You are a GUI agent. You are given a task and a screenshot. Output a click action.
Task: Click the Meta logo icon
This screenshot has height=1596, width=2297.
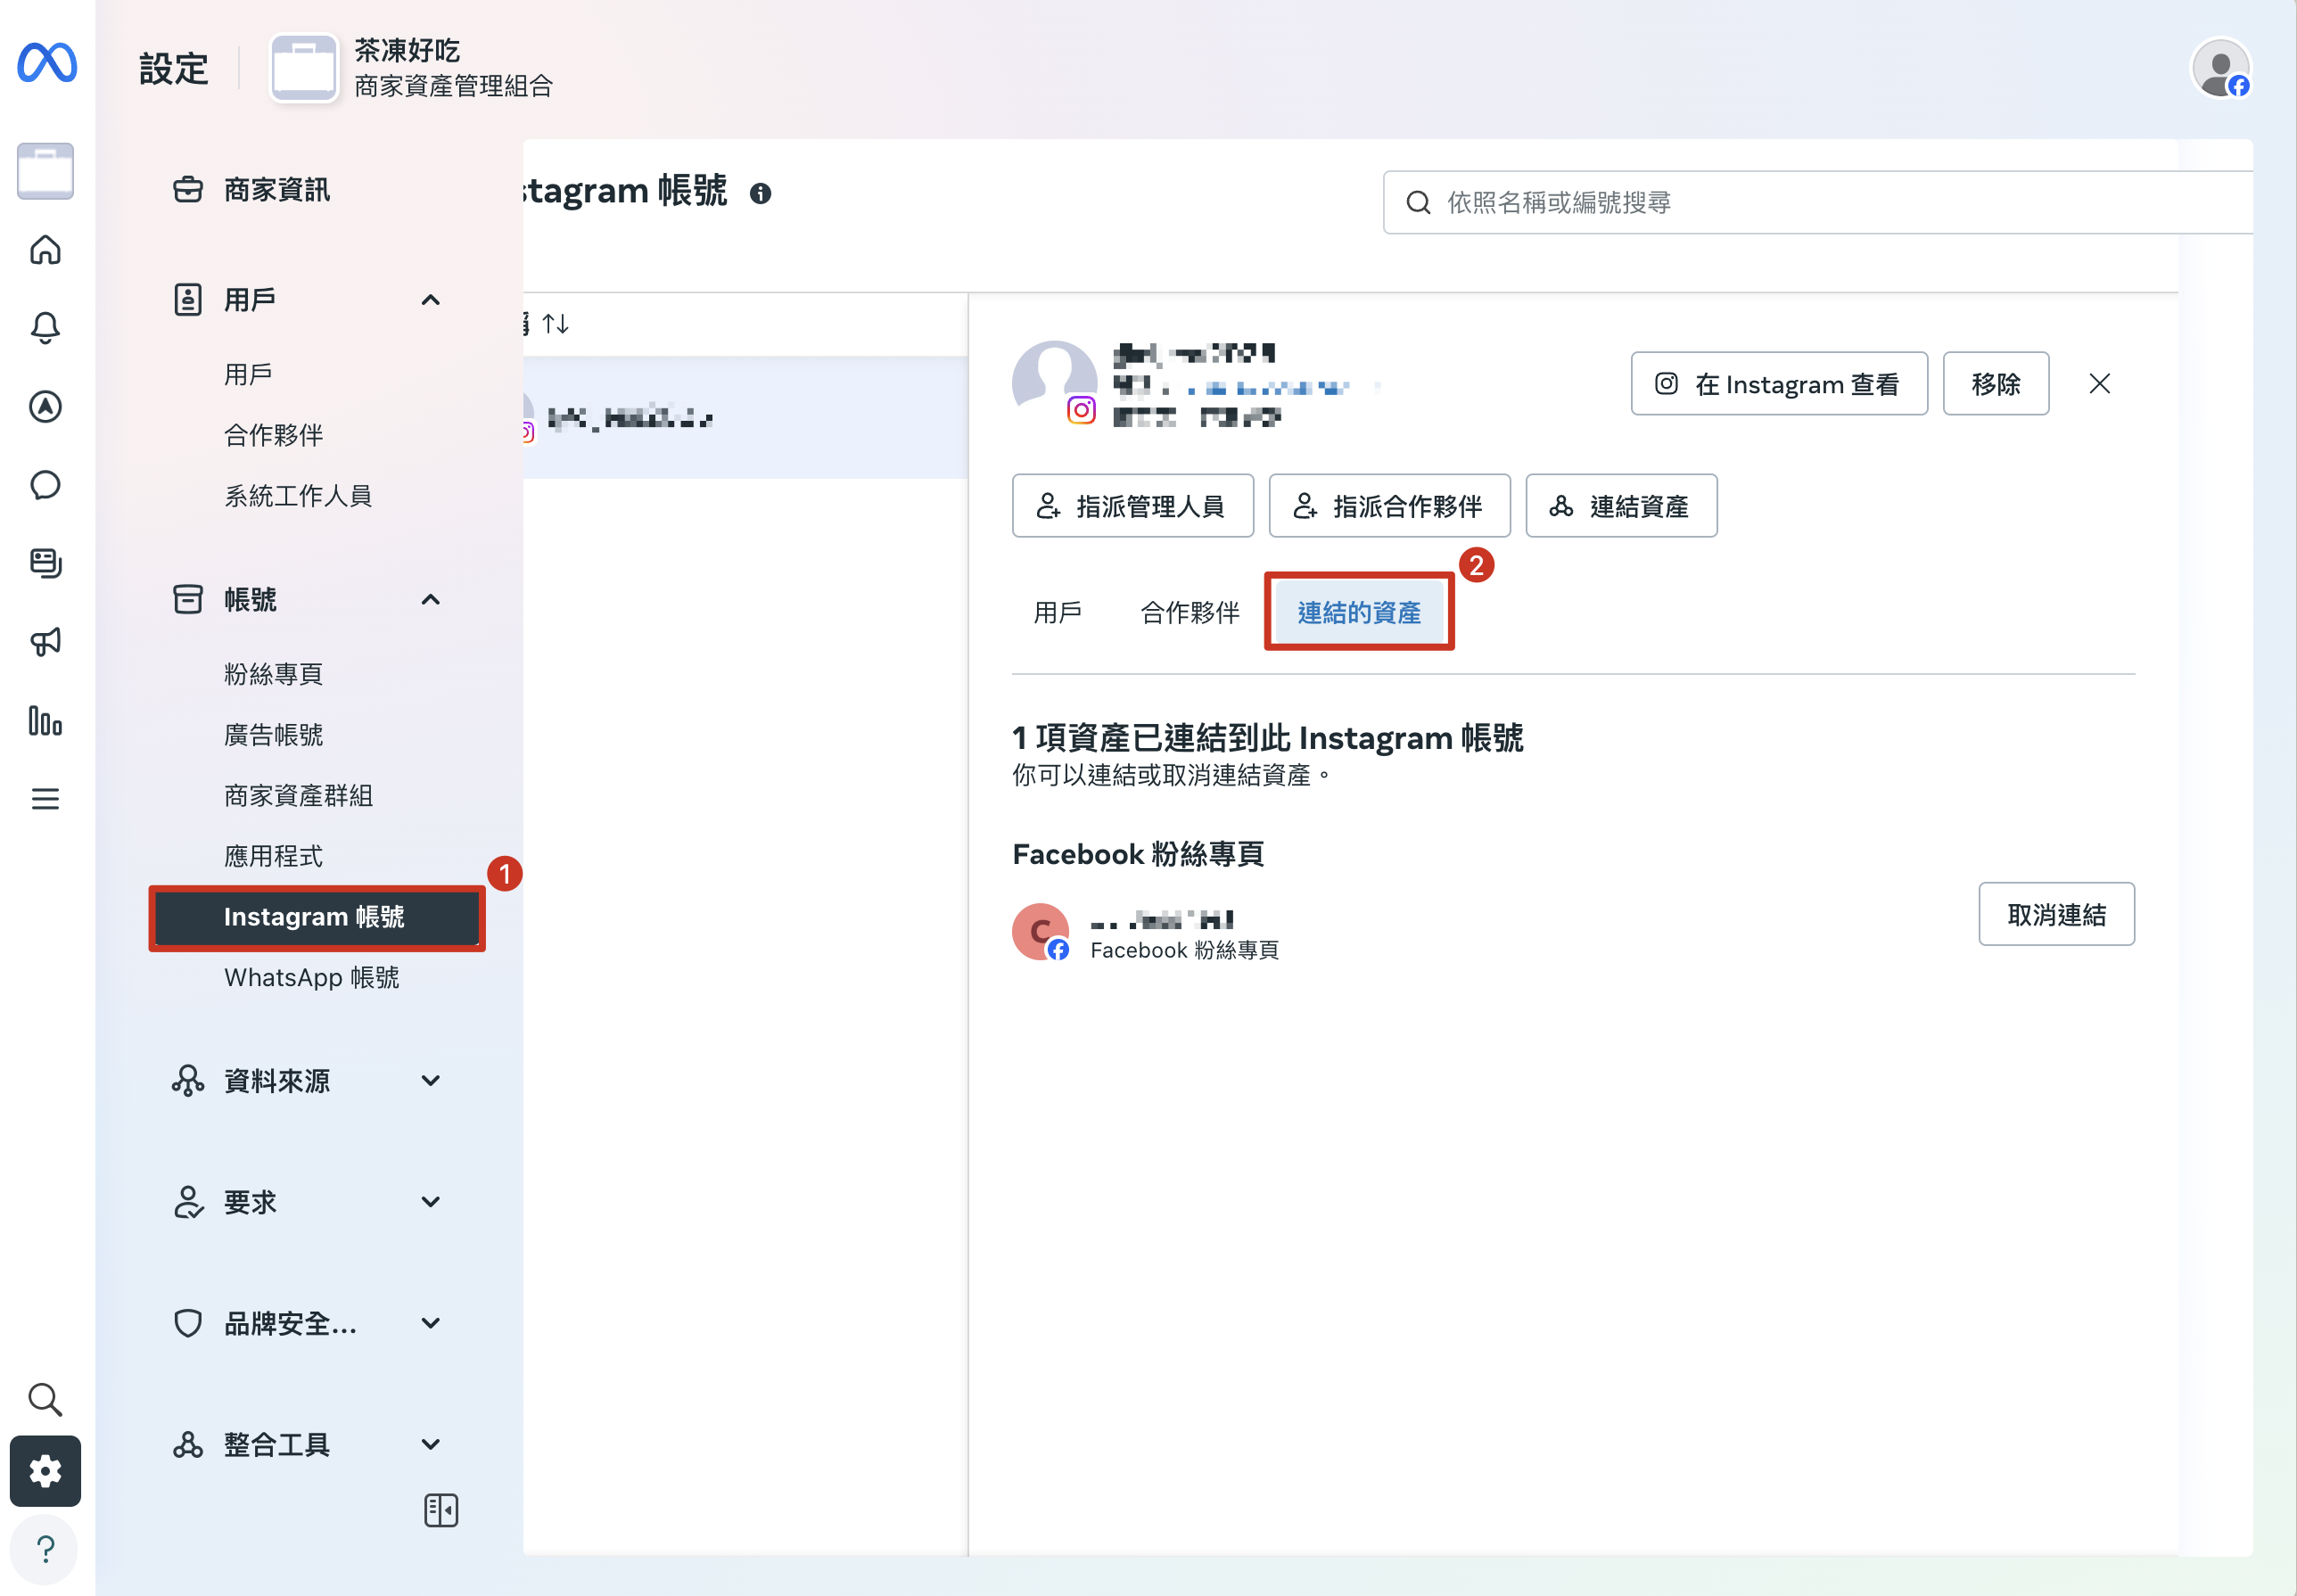47,63
